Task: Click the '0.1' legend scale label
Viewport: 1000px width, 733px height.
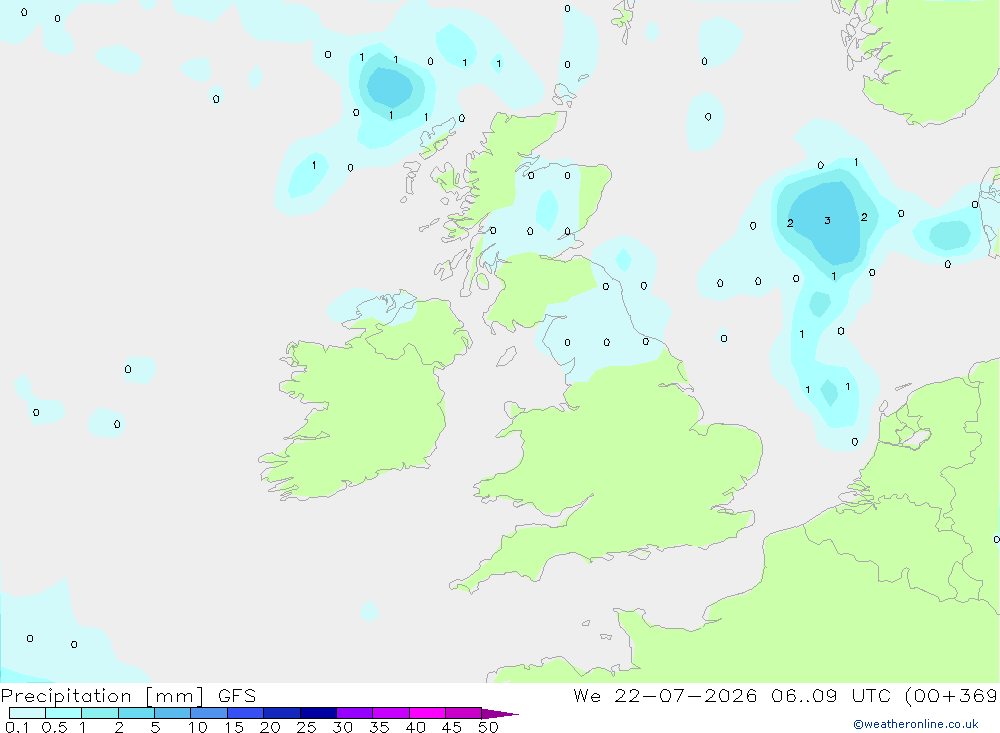Action: tap(17, 727)
